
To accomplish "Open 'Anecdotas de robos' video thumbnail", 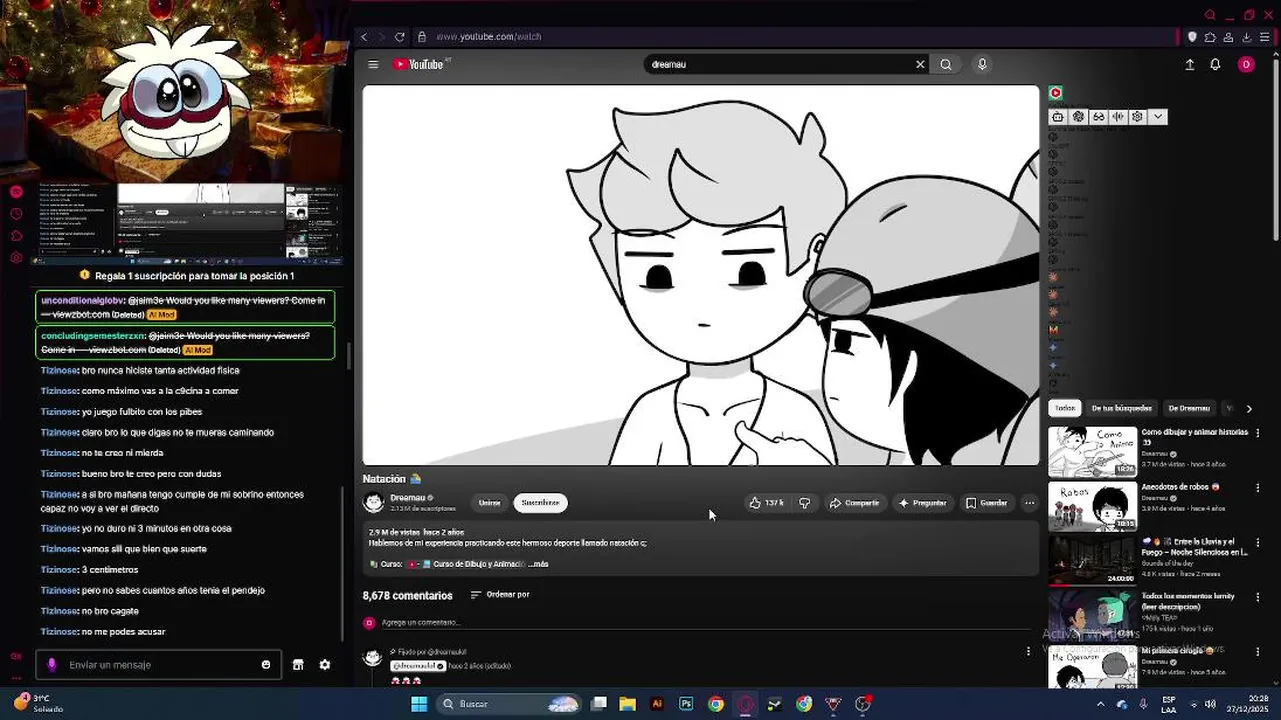I will click(x=1092, y=507).
